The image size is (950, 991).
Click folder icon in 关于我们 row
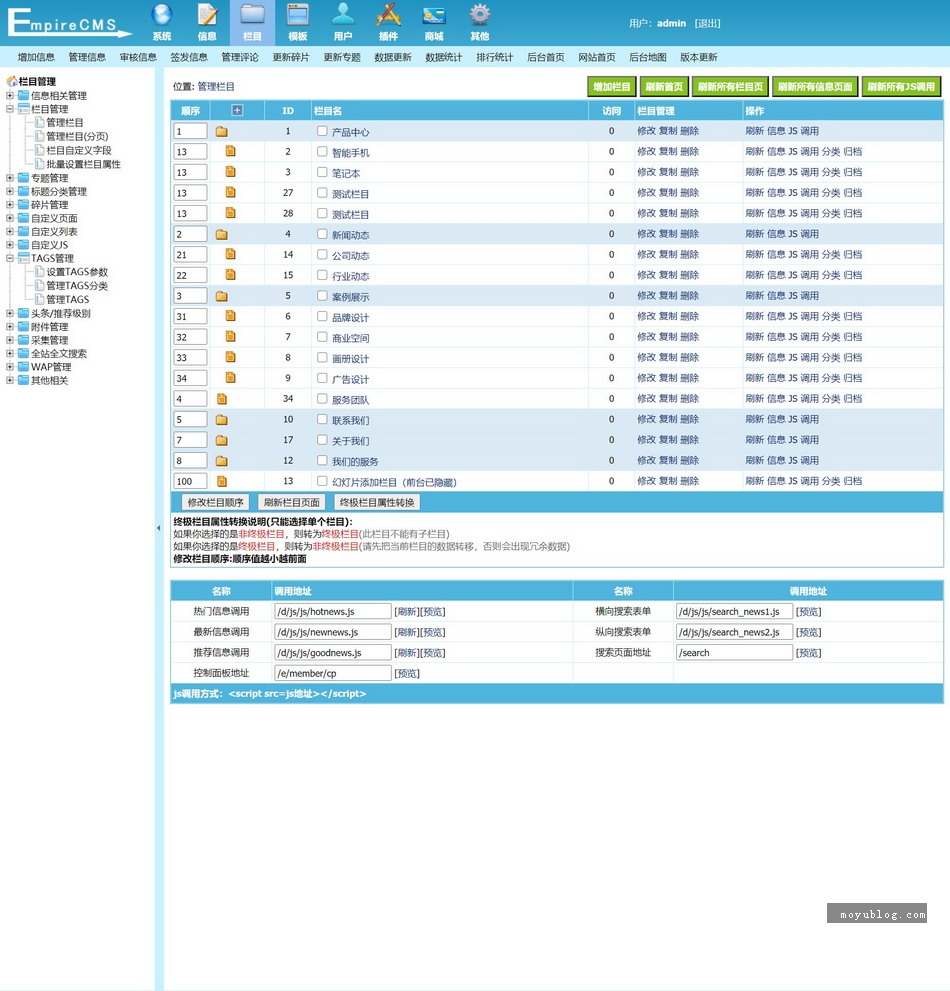(221, 440)
